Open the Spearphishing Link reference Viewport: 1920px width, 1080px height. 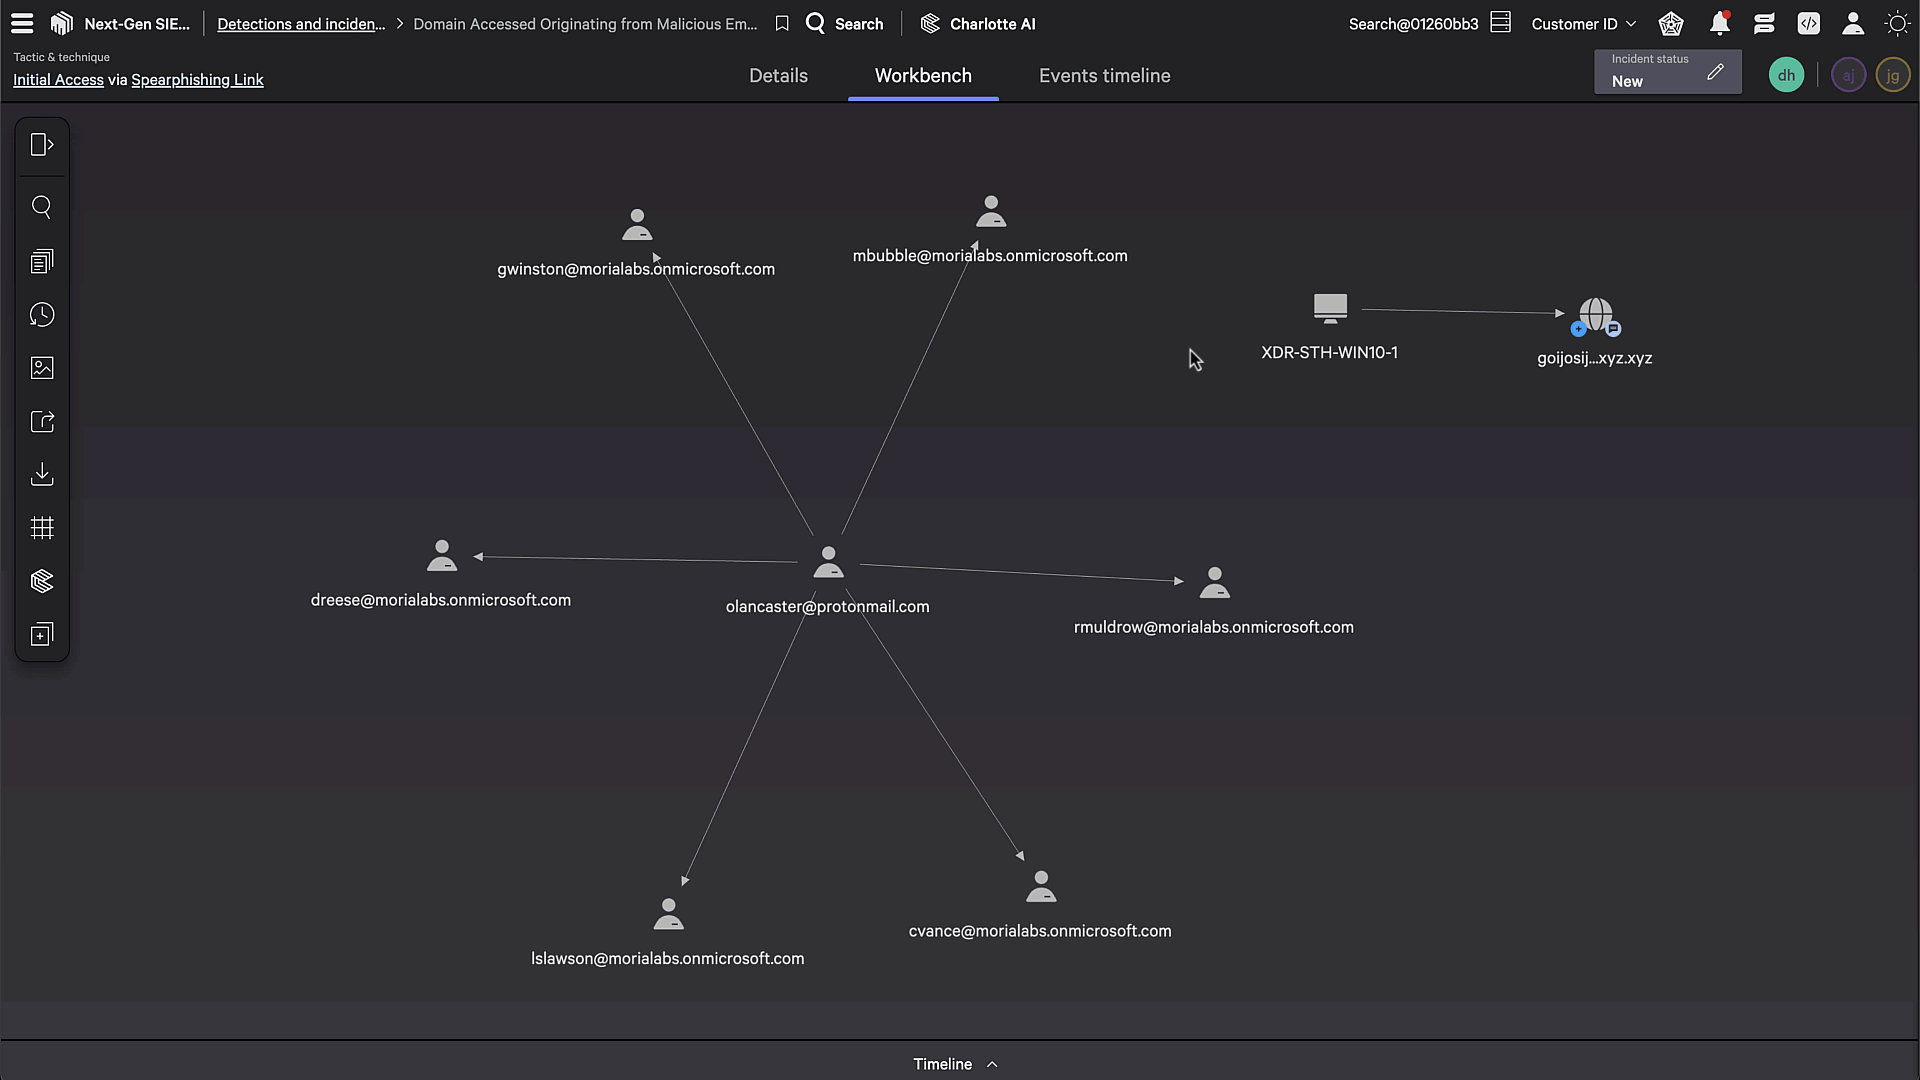tap(197, 80)
